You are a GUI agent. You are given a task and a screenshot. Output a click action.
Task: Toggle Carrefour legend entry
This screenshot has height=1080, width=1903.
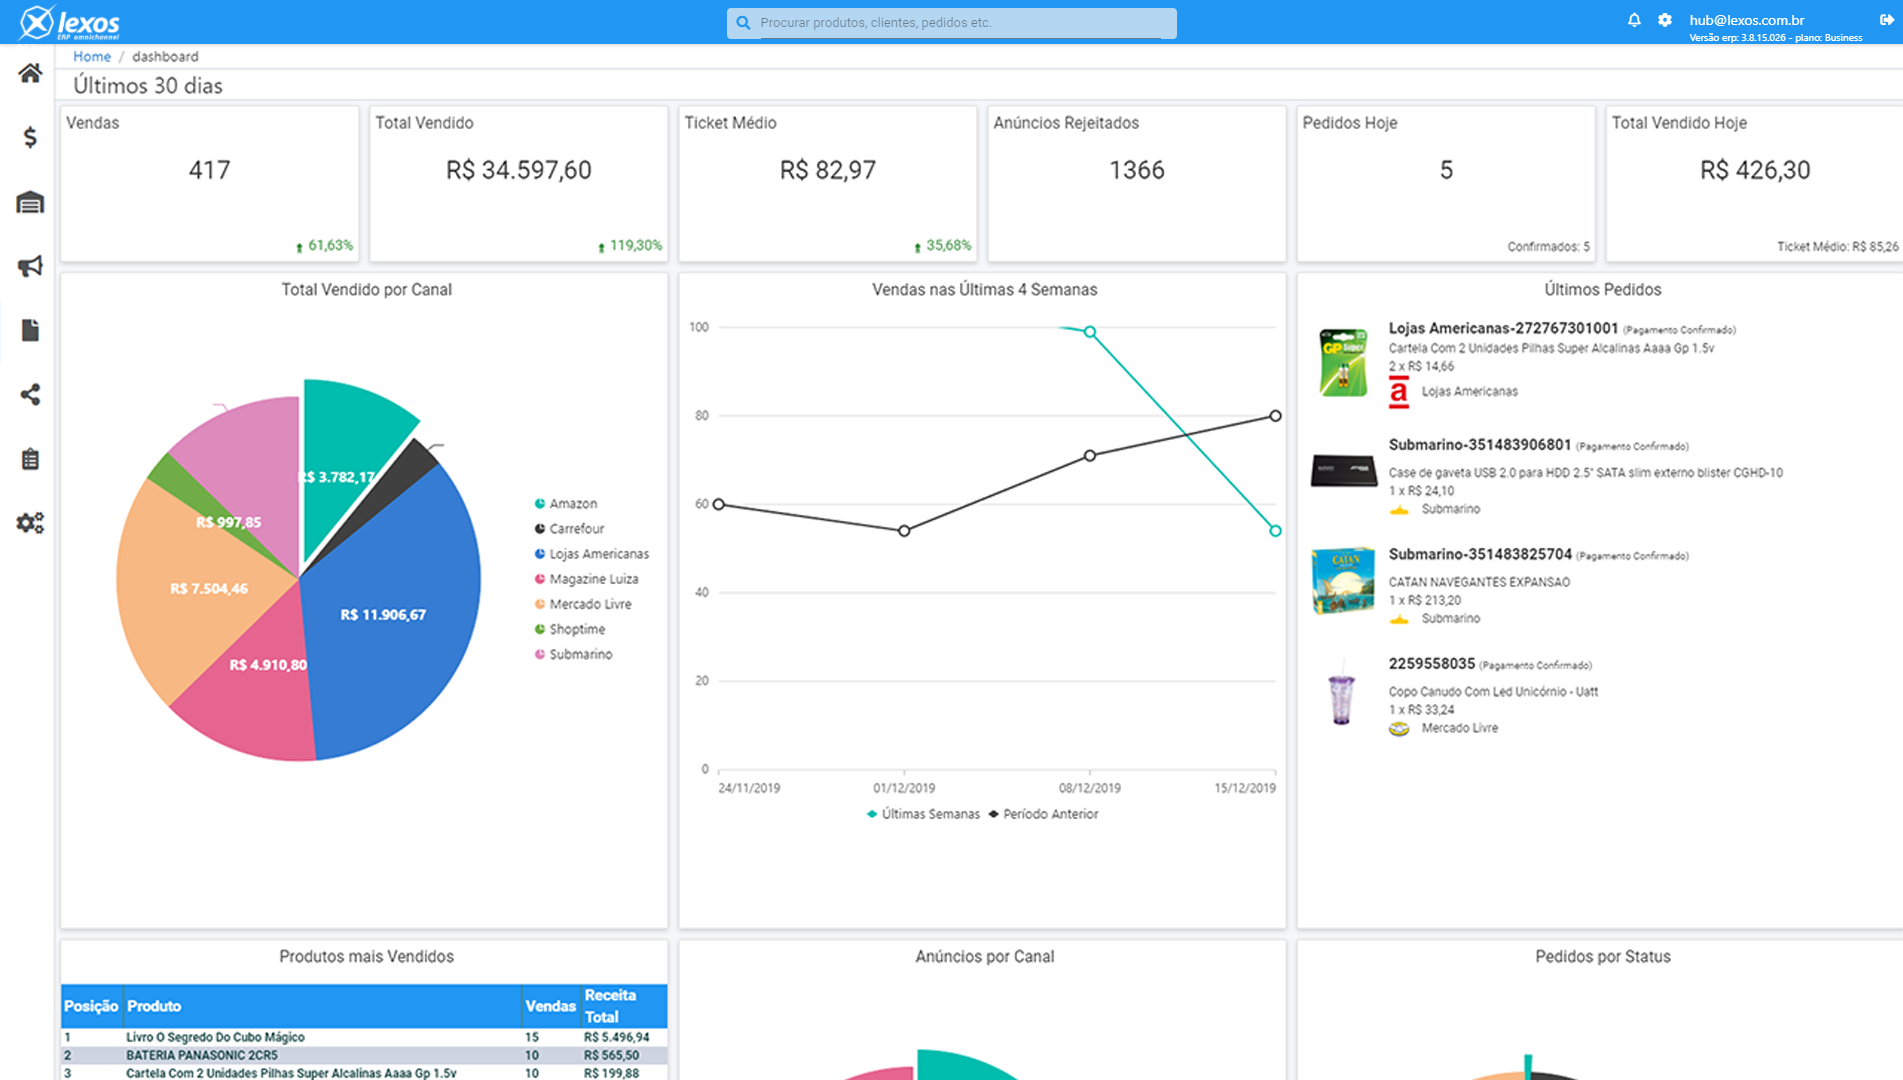[x=570, y=528]
